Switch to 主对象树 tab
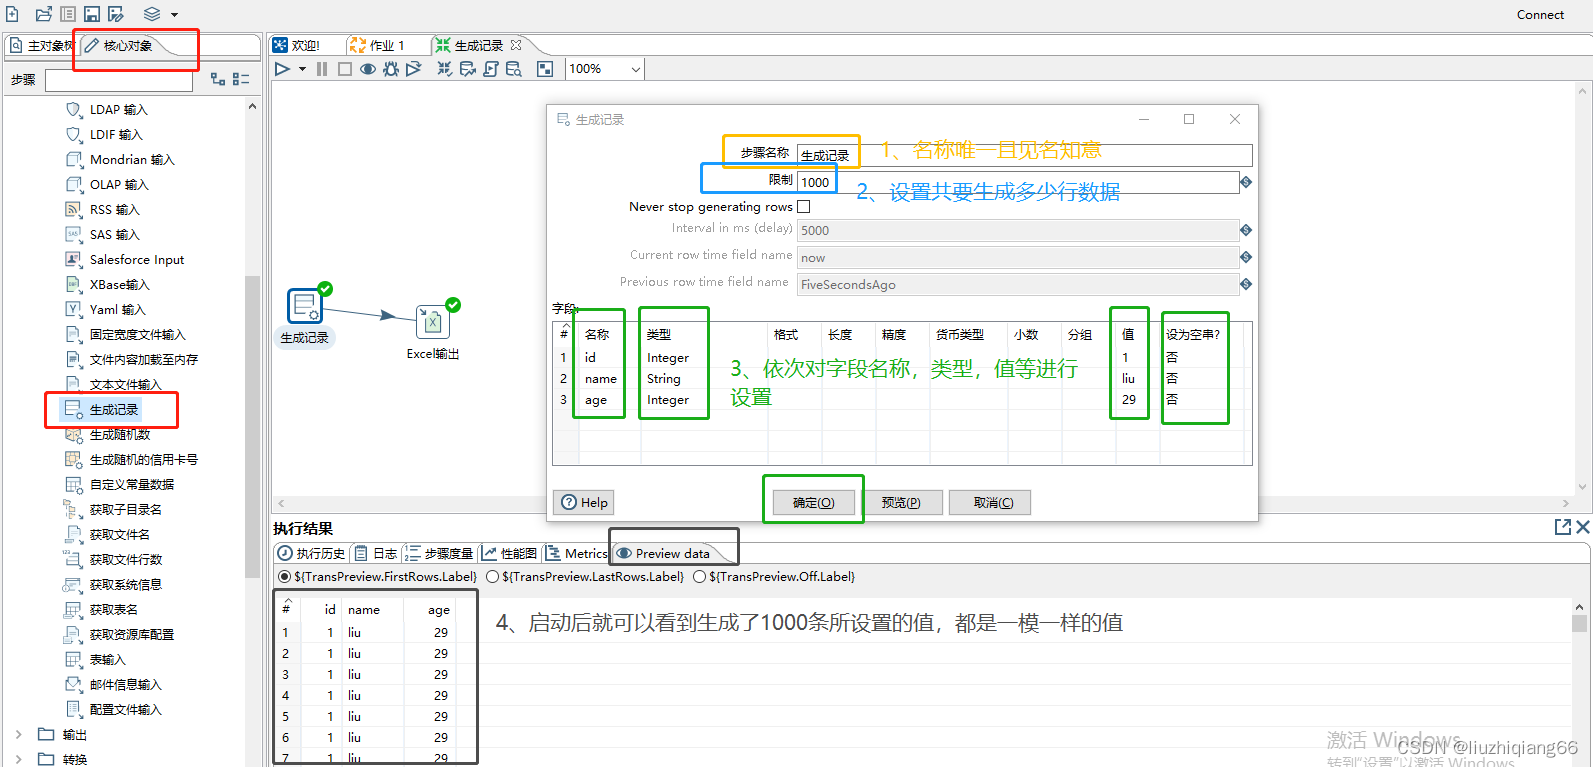Viewport: 1593px width, 767px height. pos(42,45)
